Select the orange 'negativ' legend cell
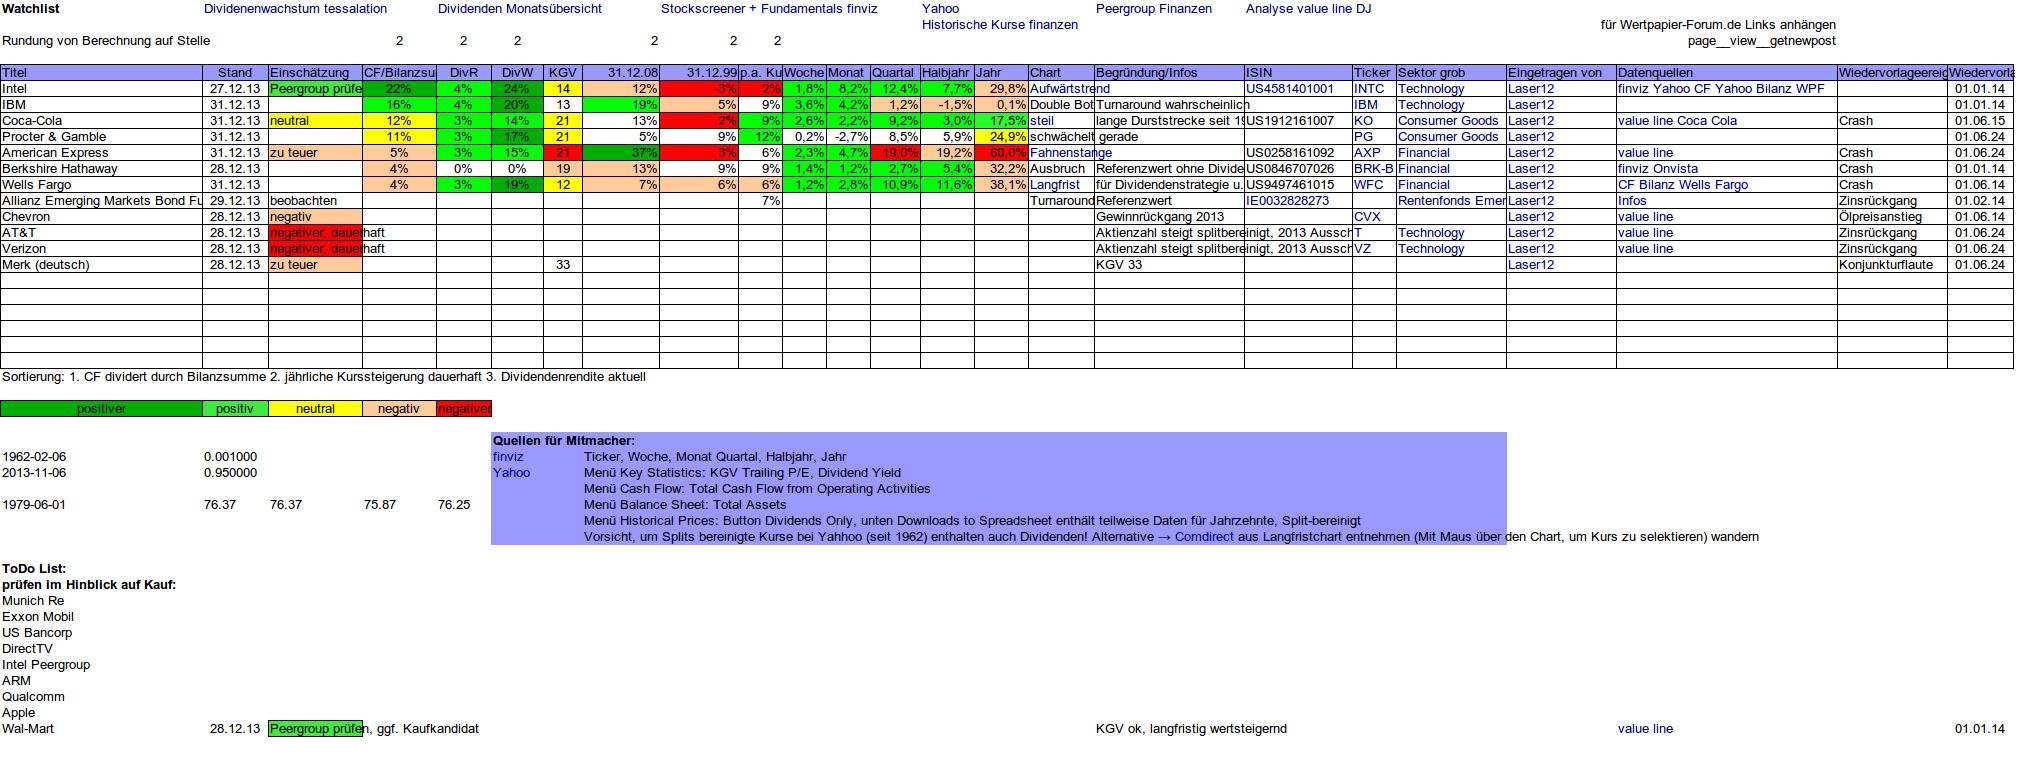 click(399, 409)
